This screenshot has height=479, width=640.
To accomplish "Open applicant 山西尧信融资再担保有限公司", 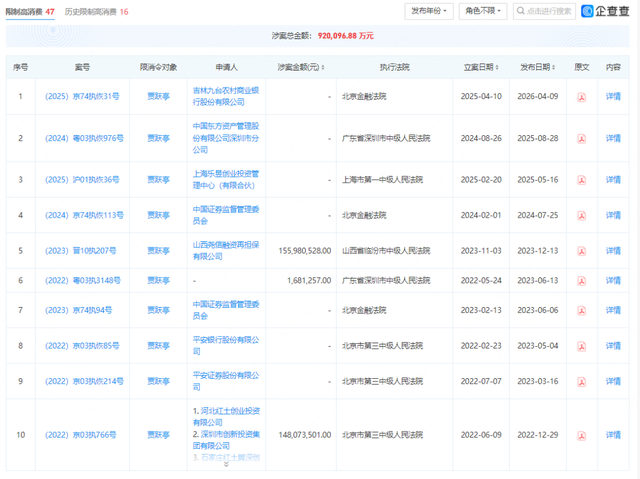I will [x=226, y=251].
